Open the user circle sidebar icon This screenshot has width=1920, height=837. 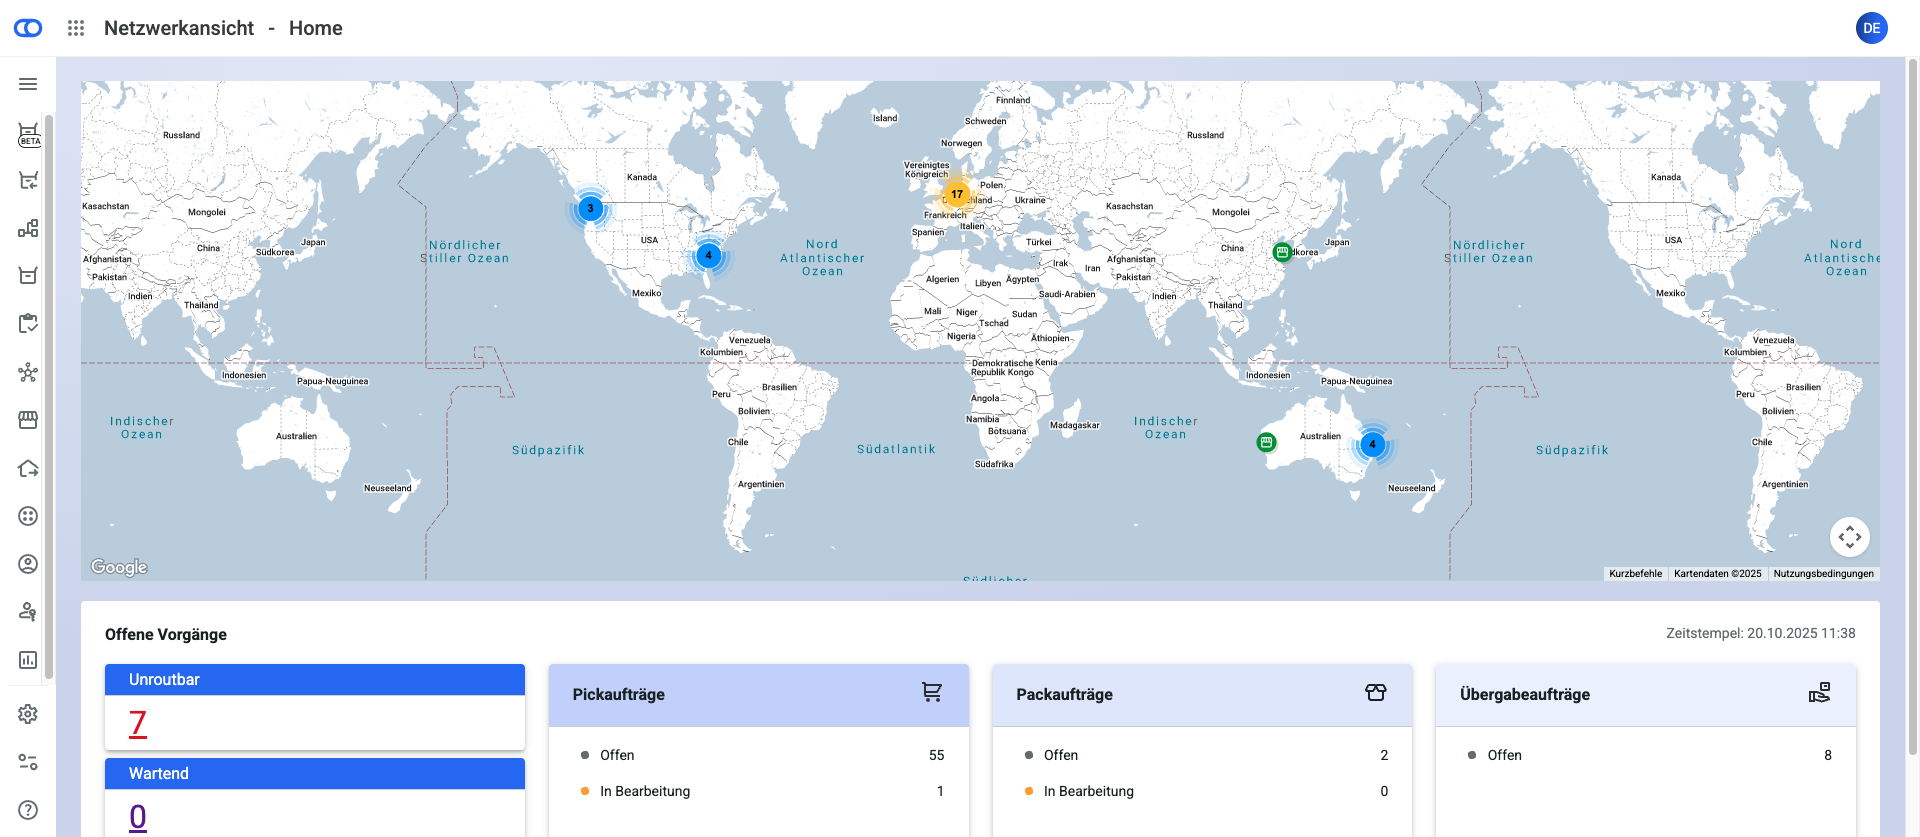[28, 564]
